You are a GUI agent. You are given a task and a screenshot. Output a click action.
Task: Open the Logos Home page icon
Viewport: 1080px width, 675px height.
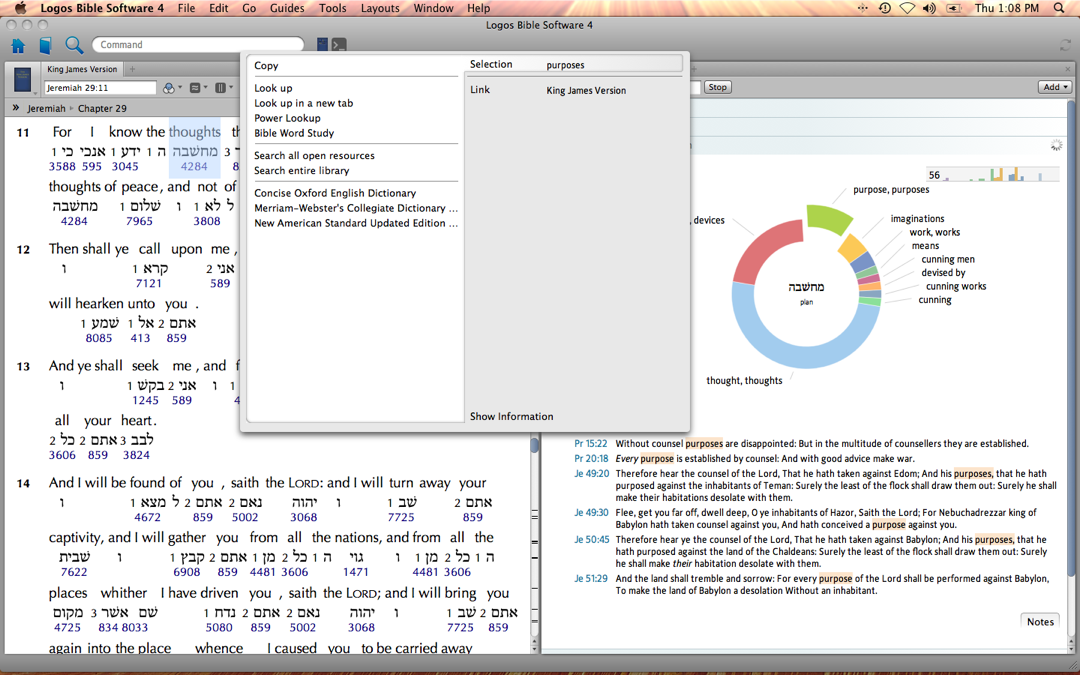19,45
